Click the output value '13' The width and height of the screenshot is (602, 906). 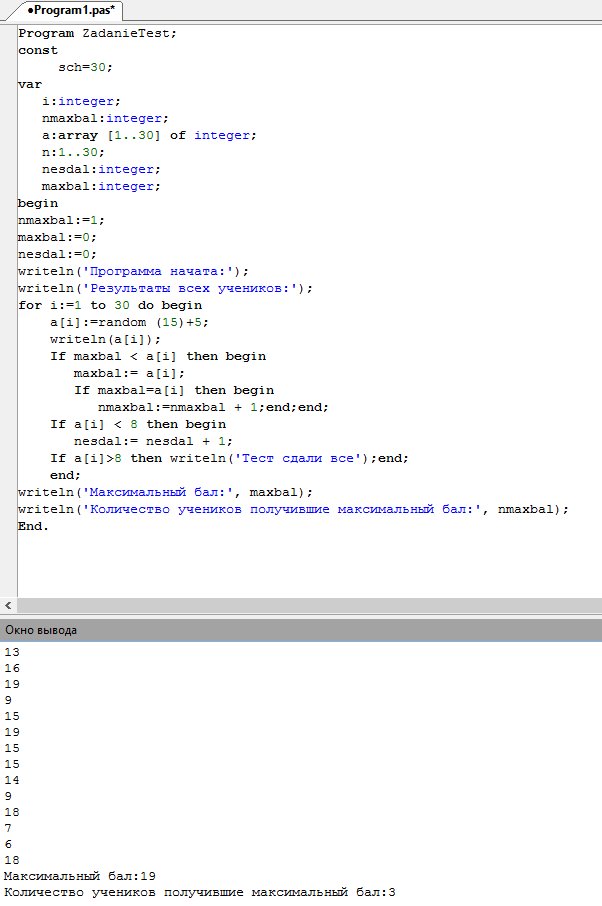tap(12, 652)
